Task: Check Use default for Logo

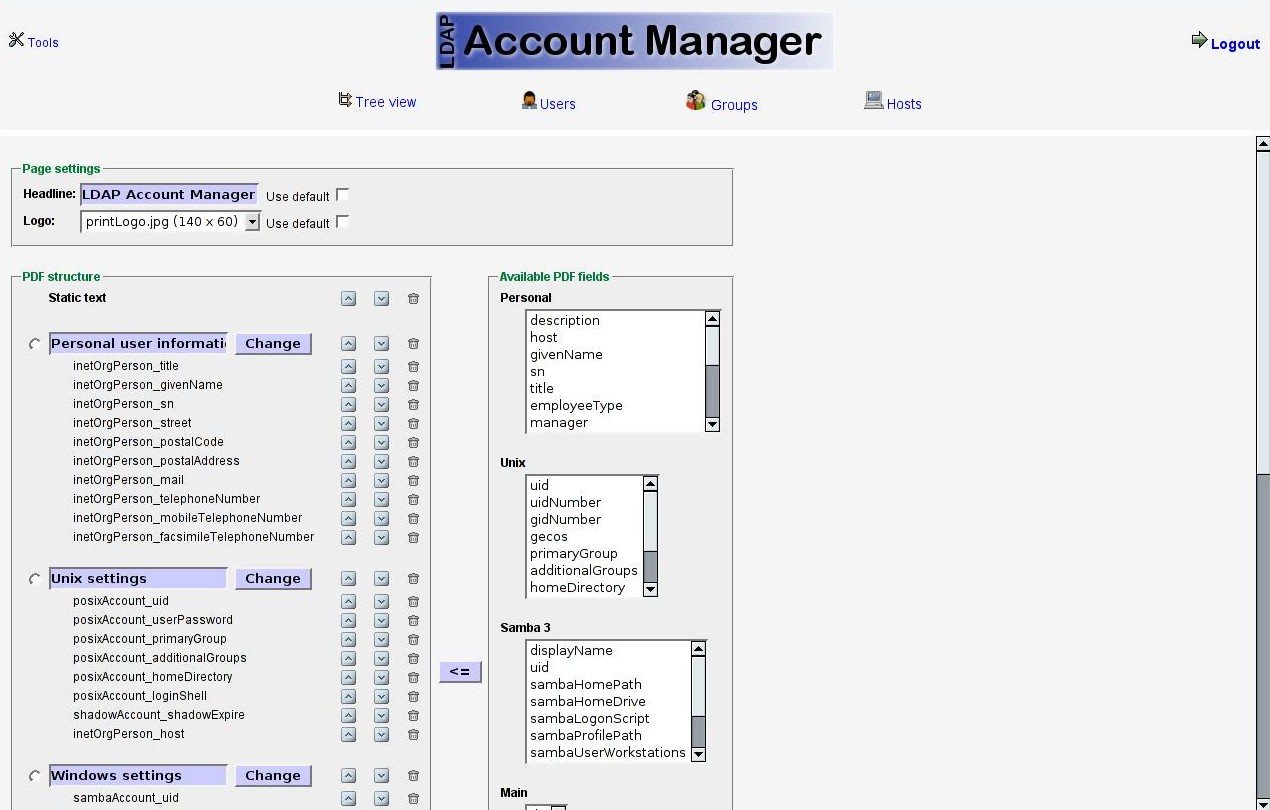Action: click(342, 222)
